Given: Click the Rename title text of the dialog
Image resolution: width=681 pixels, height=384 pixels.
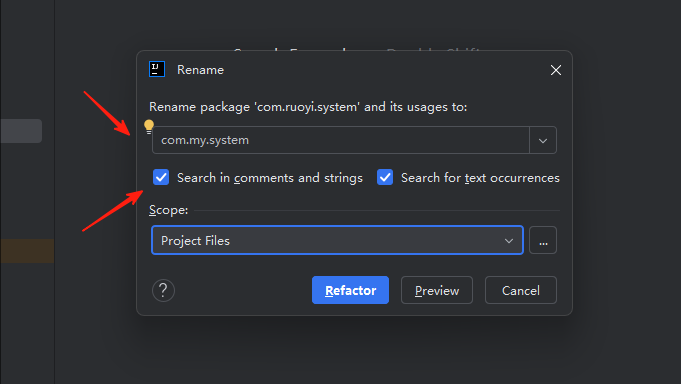Looking at the screenshot, I should tap(200, 70).
